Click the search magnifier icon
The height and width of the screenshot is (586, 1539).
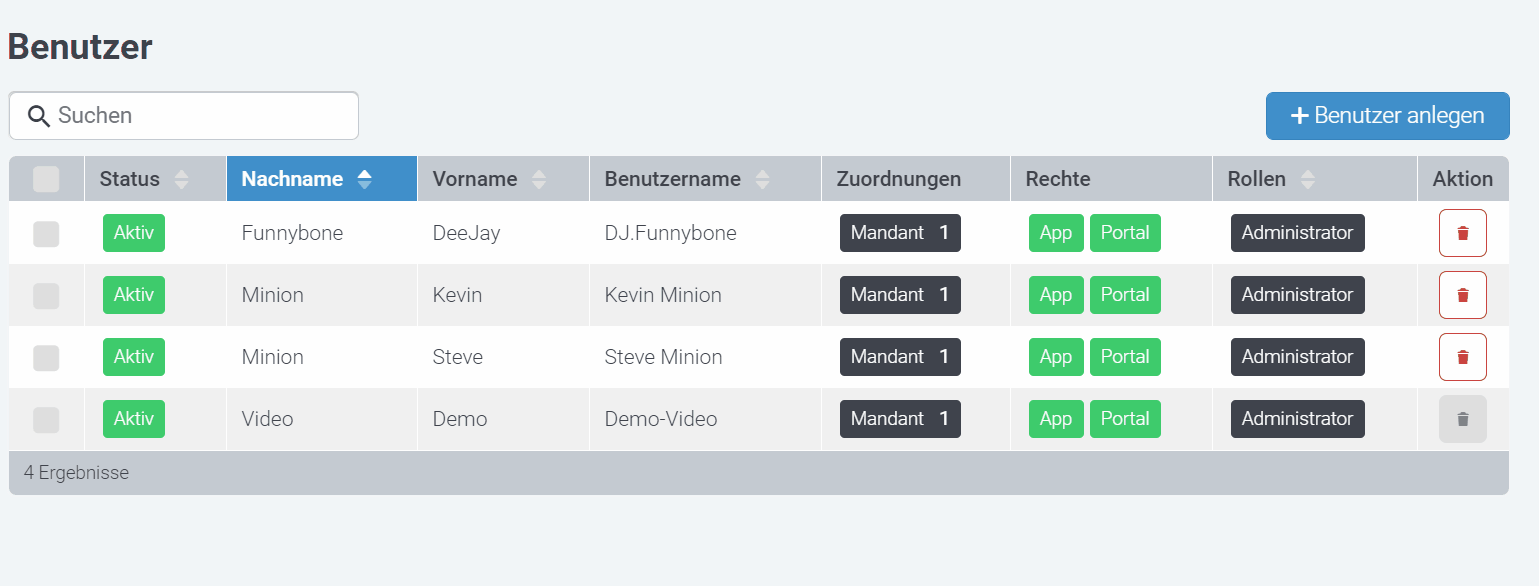[39, 116]
